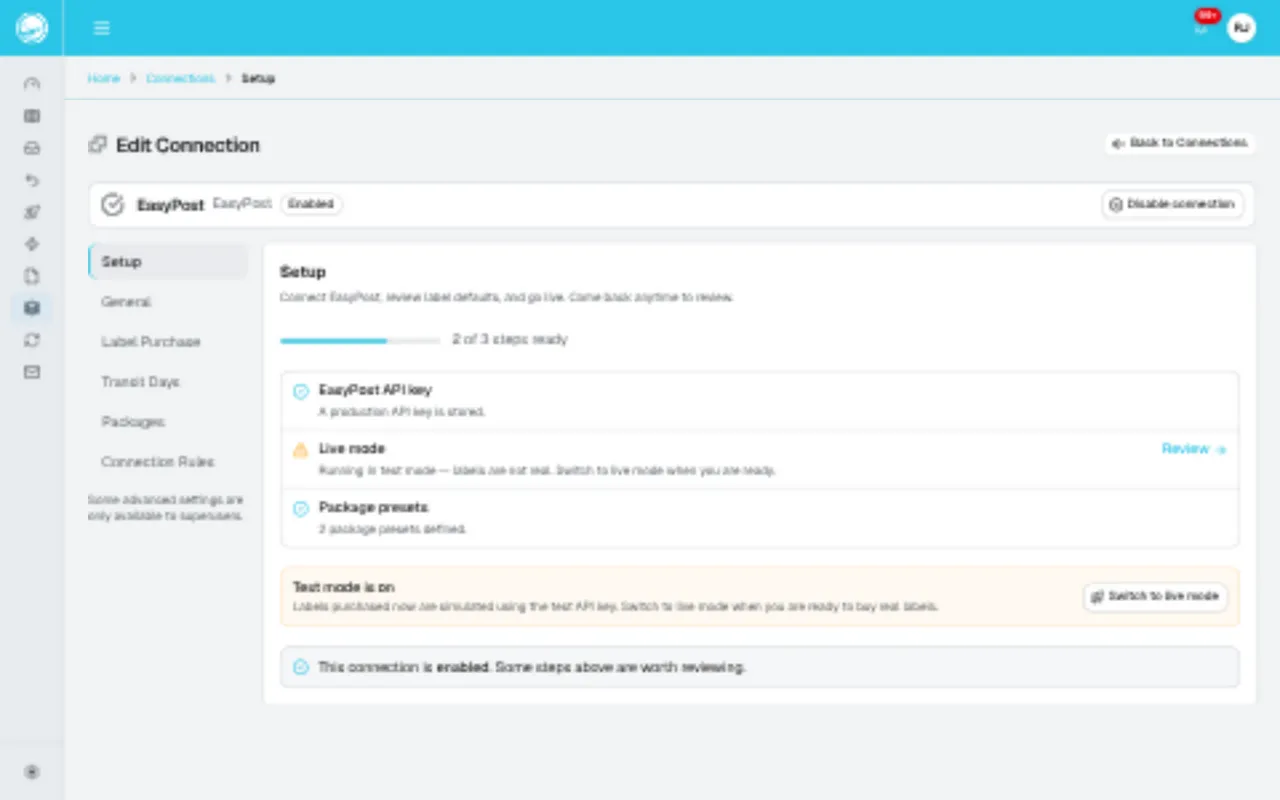The height and width of the screenshot is (800, 1280).
Task: Click the Edit Connection heading icon
Action: click(97, 145)
